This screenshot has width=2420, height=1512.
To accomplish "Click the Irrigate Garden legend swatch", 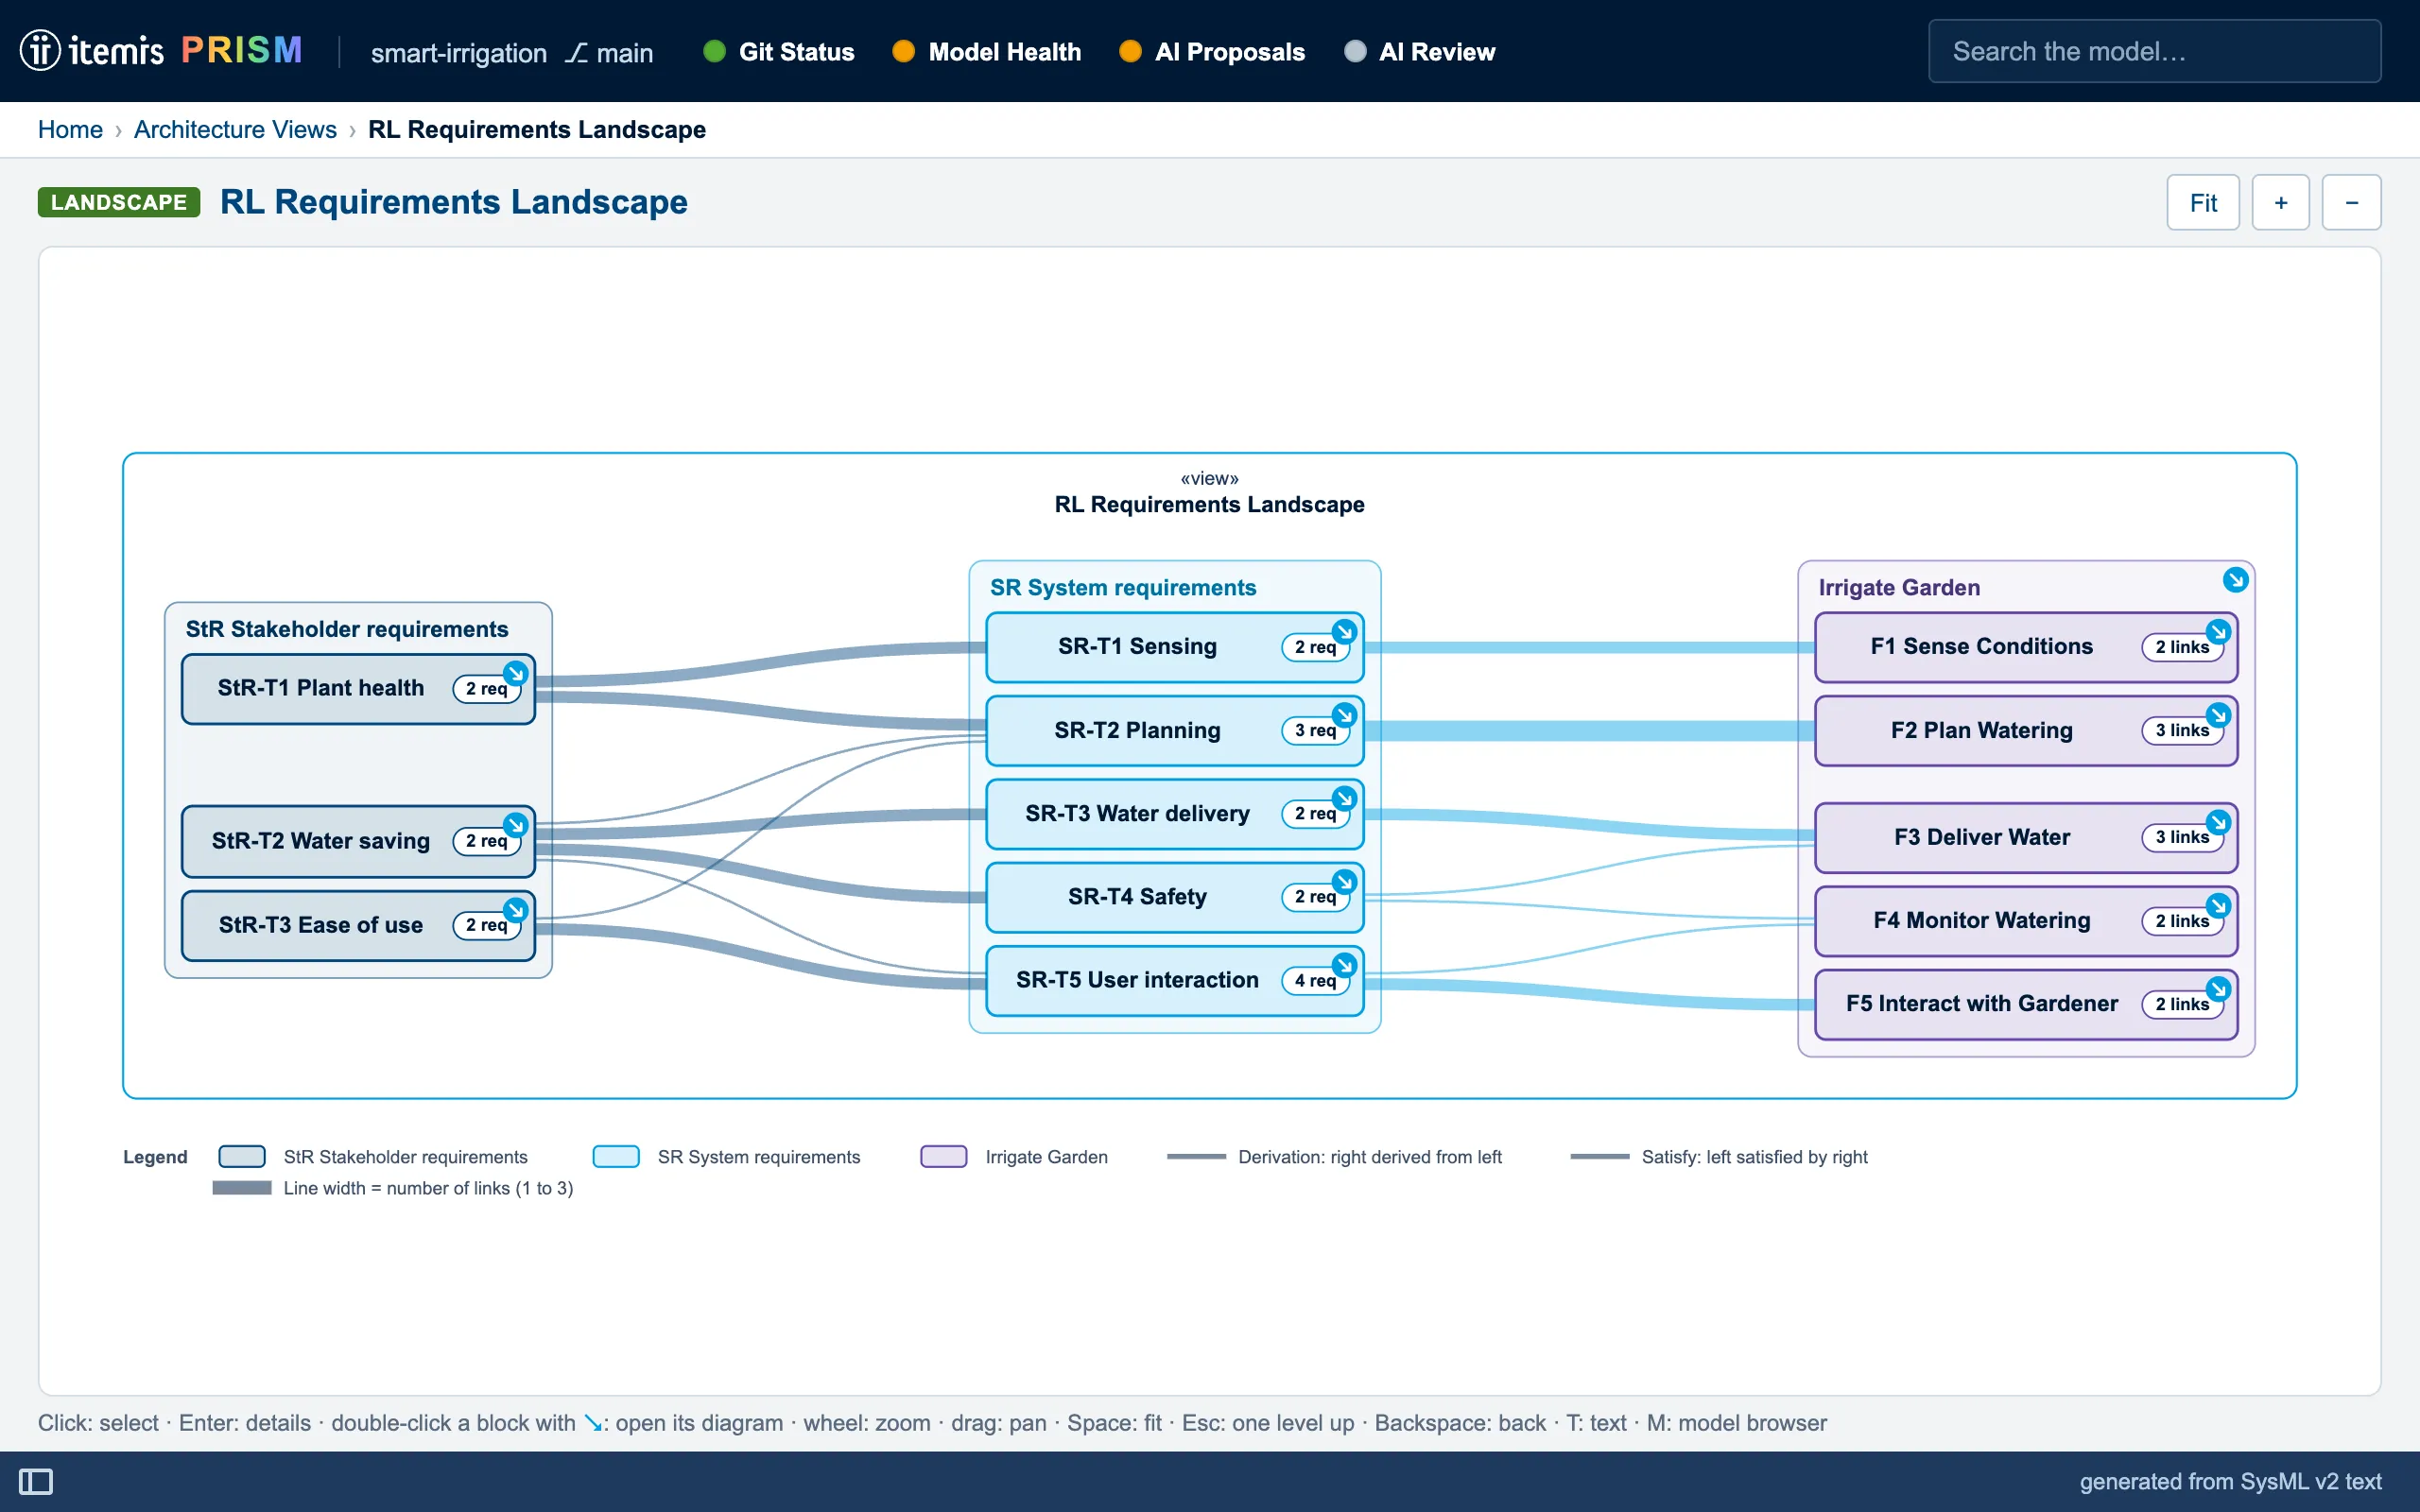I will click(944, 1156).
